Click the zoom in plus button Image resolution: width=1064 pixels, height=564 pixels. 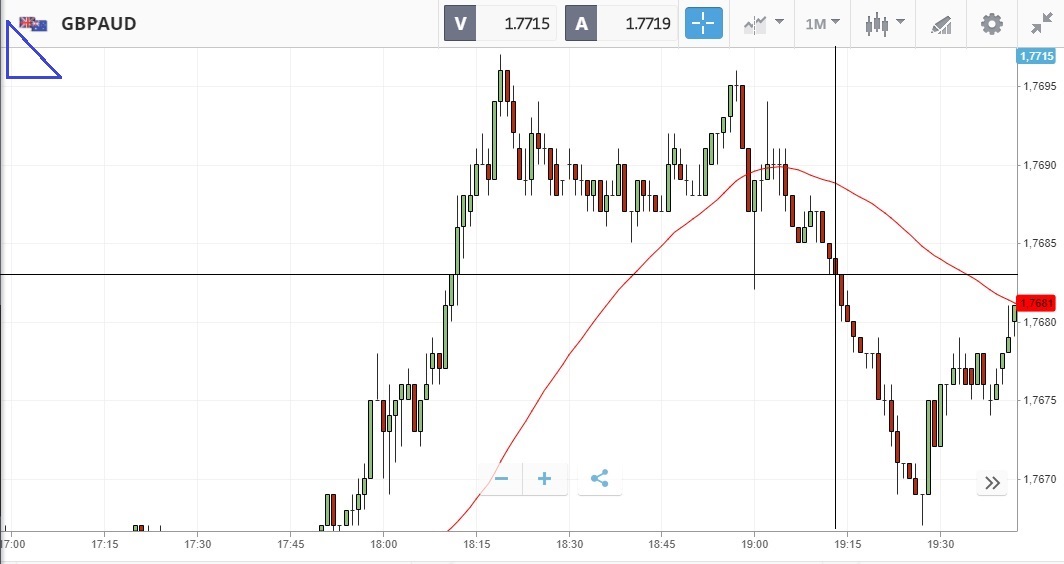545,479
